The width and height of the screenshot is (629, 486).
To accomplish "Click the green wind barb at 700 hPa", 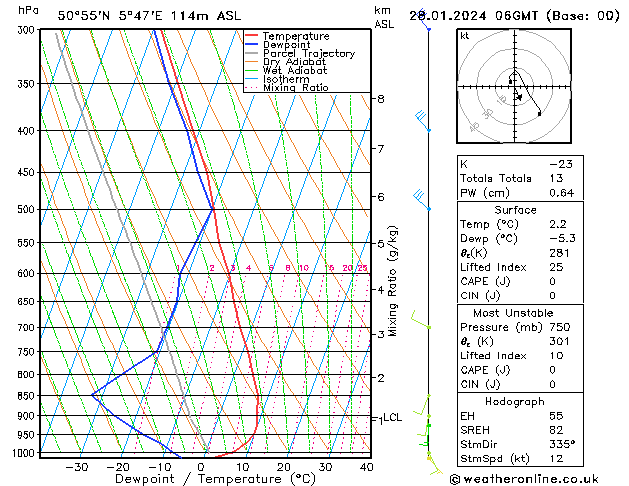I will point(420,320).
